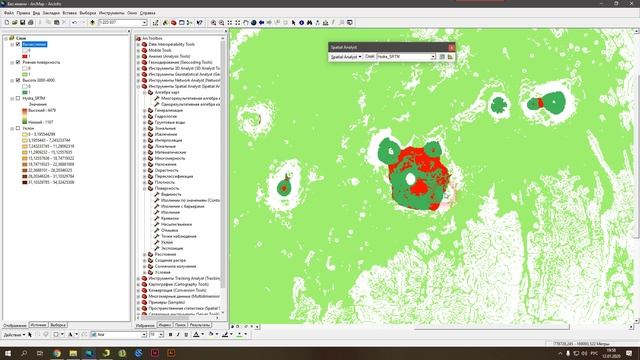Collapse the Hydra_SRTM layer legend
640x360 pixels.
pyautogui.click(x=12, y=98)
